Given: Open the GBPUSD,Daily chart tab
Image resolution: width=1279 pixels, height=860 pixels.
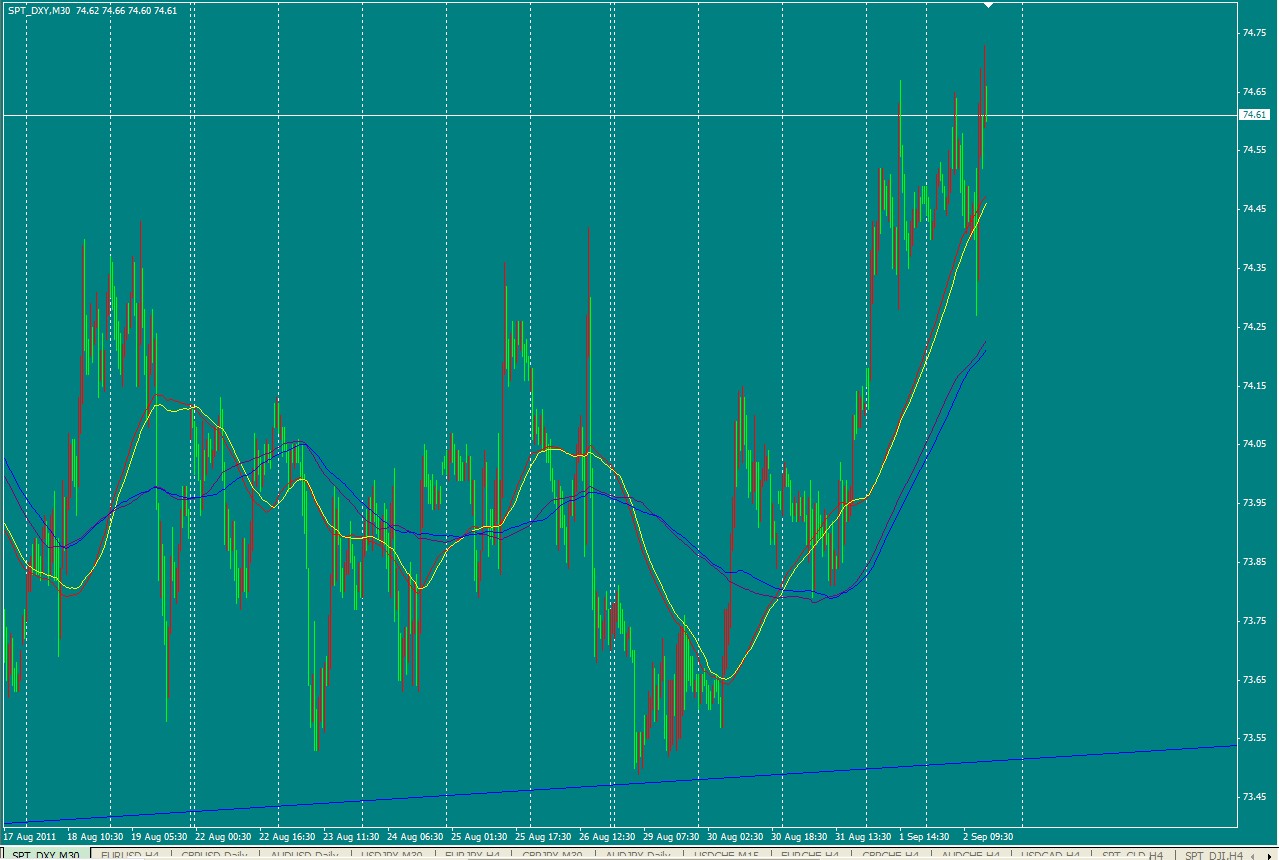Looking at the screenshot, I should [x=214, y=855].
